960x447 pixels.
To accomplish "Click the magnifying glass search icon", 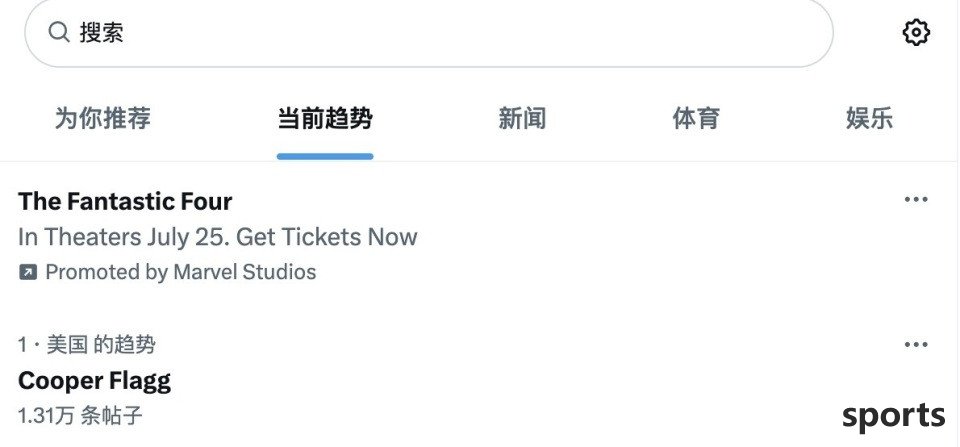I will 59,32.
